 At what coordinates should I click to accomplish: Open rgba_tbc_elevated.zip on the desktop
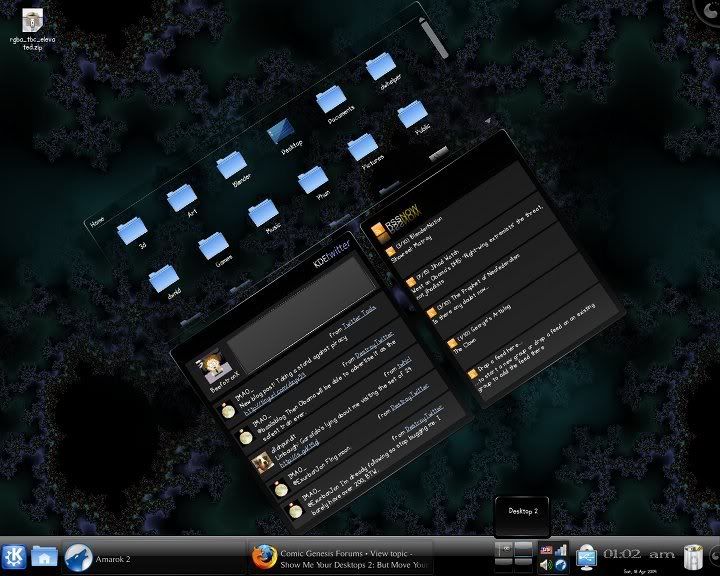[x=33, y=20]
